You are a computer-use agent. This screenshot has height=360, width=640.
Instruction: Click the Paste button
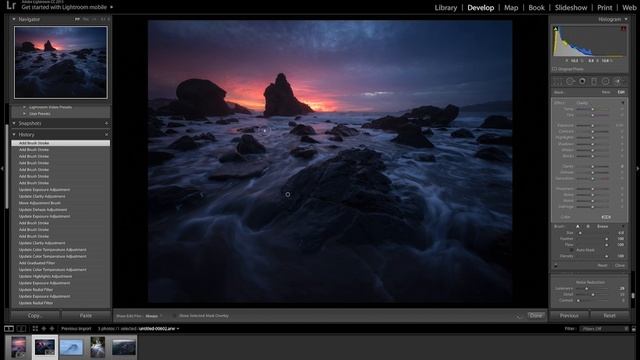pos(86,316)
